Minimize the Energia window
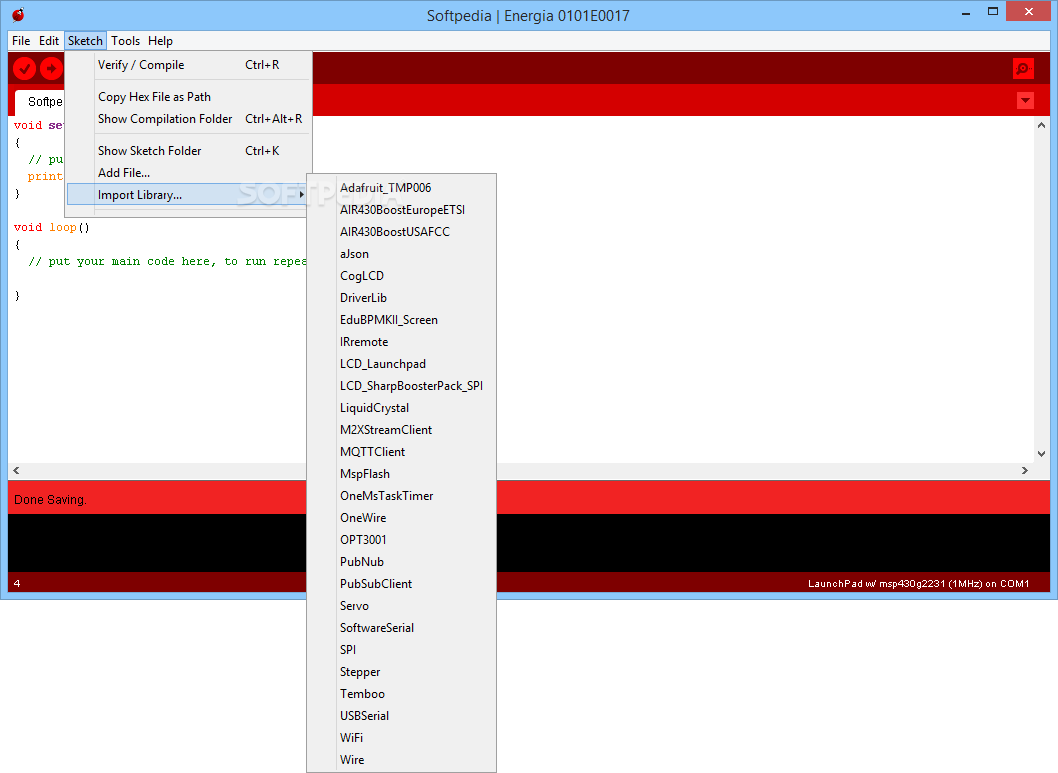This screenshot has height=773, width=1058. click(x=966, y=12)
